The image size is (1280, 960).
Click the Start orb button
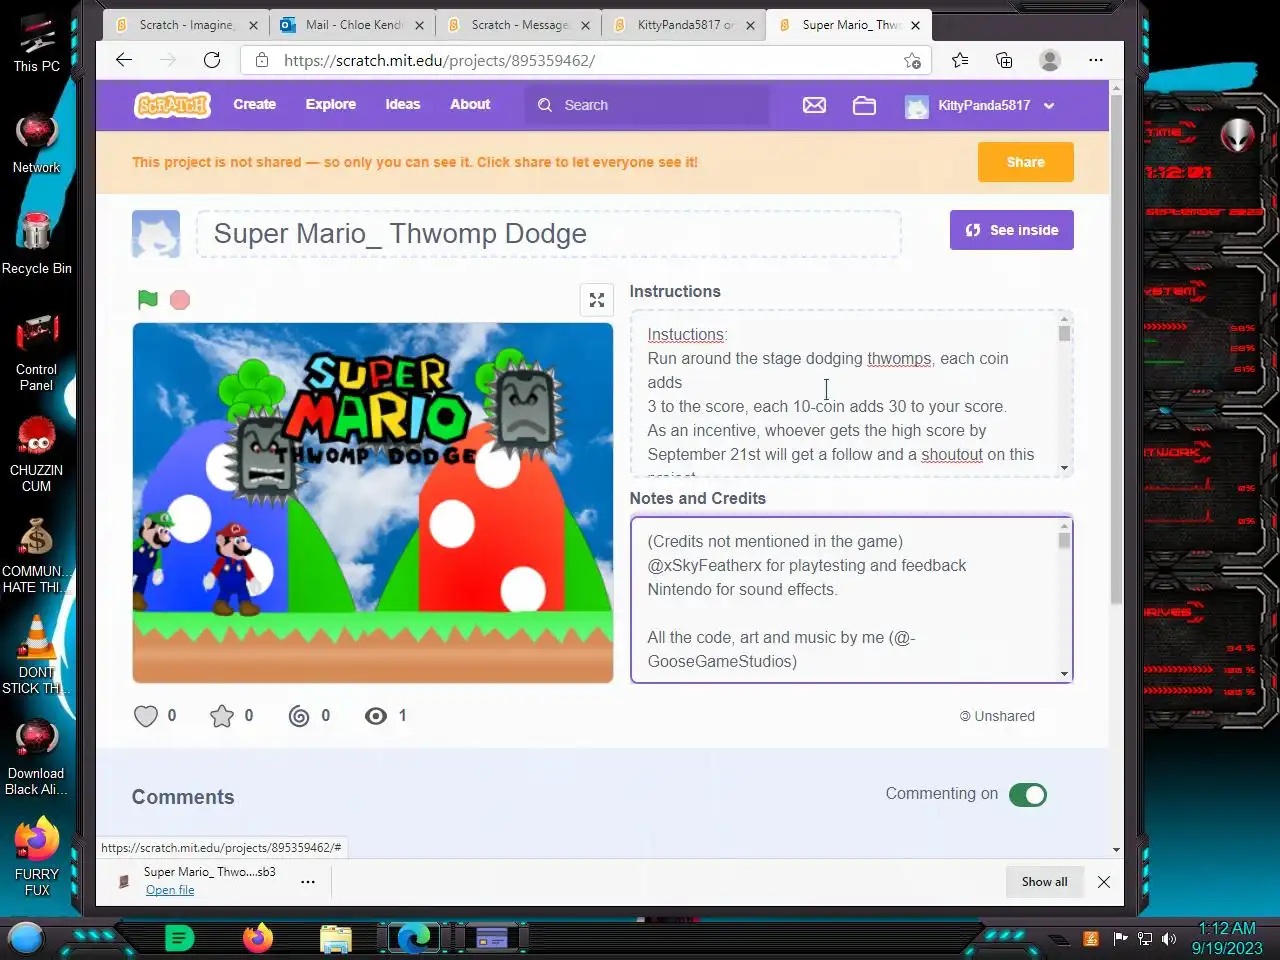pos(27,938)
